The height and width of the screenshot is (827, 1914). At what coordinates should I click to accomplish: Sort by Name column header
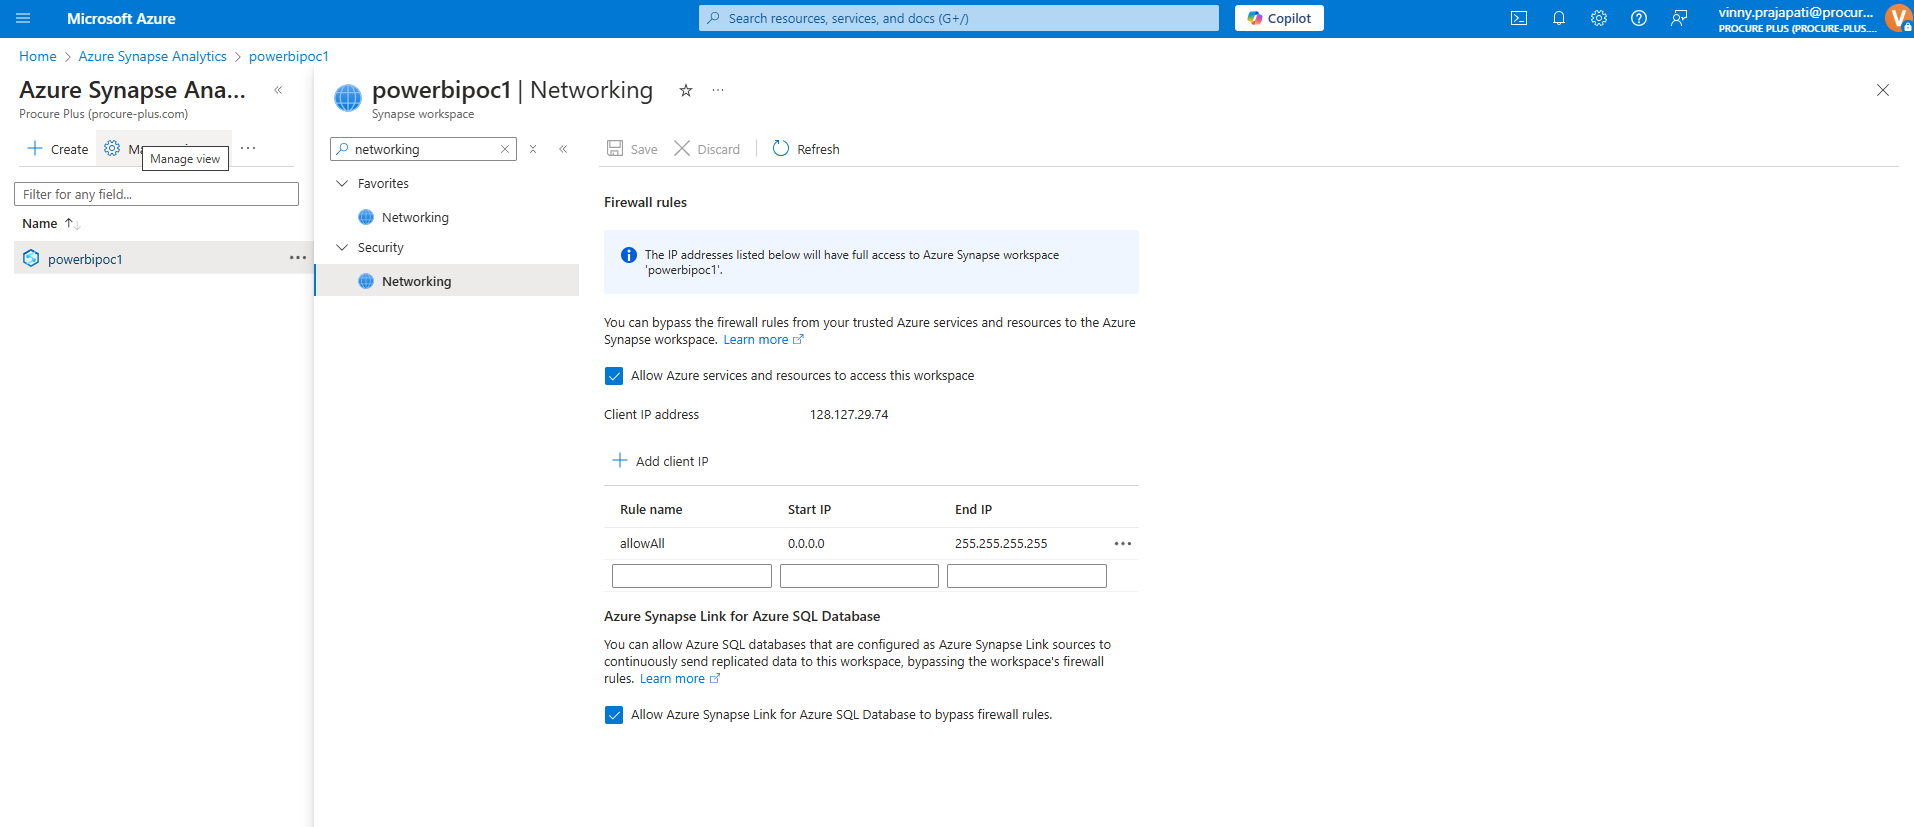[x=50, y=223]
